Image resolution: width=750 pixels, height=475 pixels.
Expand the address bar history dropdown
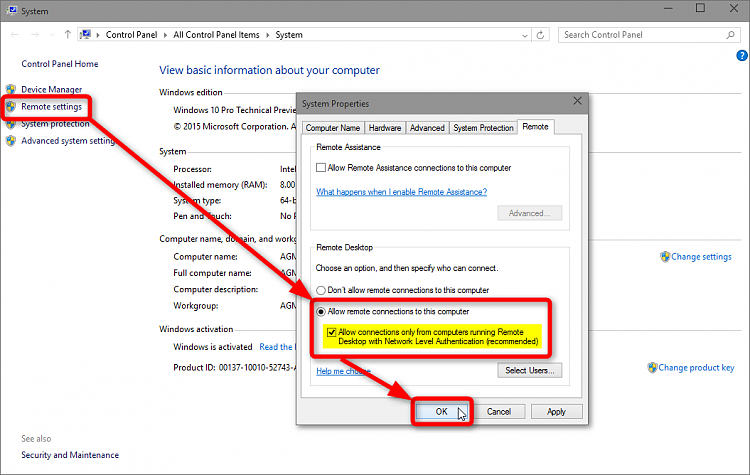tap(524, 35)
